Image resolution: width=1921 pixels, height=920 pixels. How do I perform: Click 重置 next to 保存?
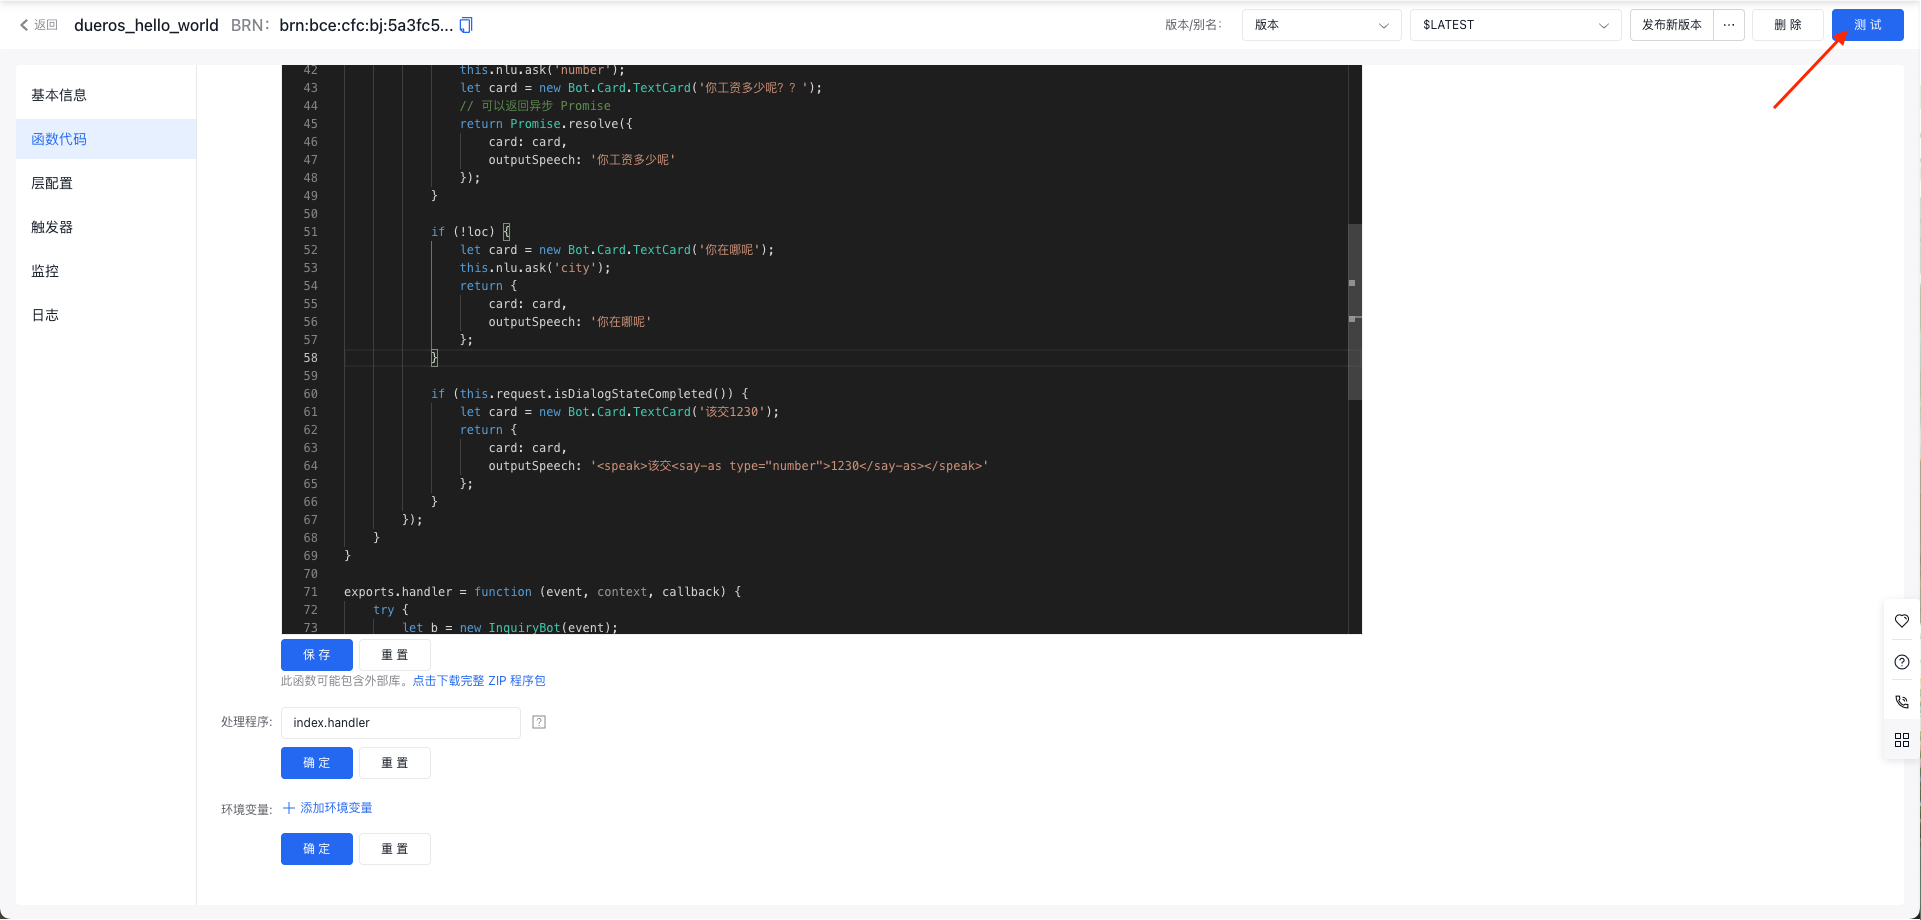(395, 655)
